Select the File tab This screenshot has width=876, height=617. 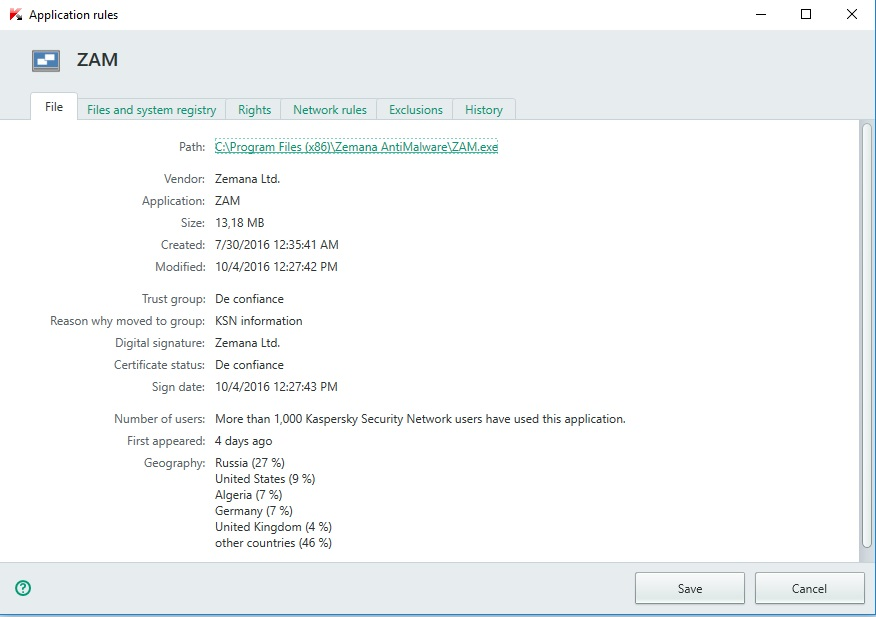pyautogui.click(x=54, y=107)
